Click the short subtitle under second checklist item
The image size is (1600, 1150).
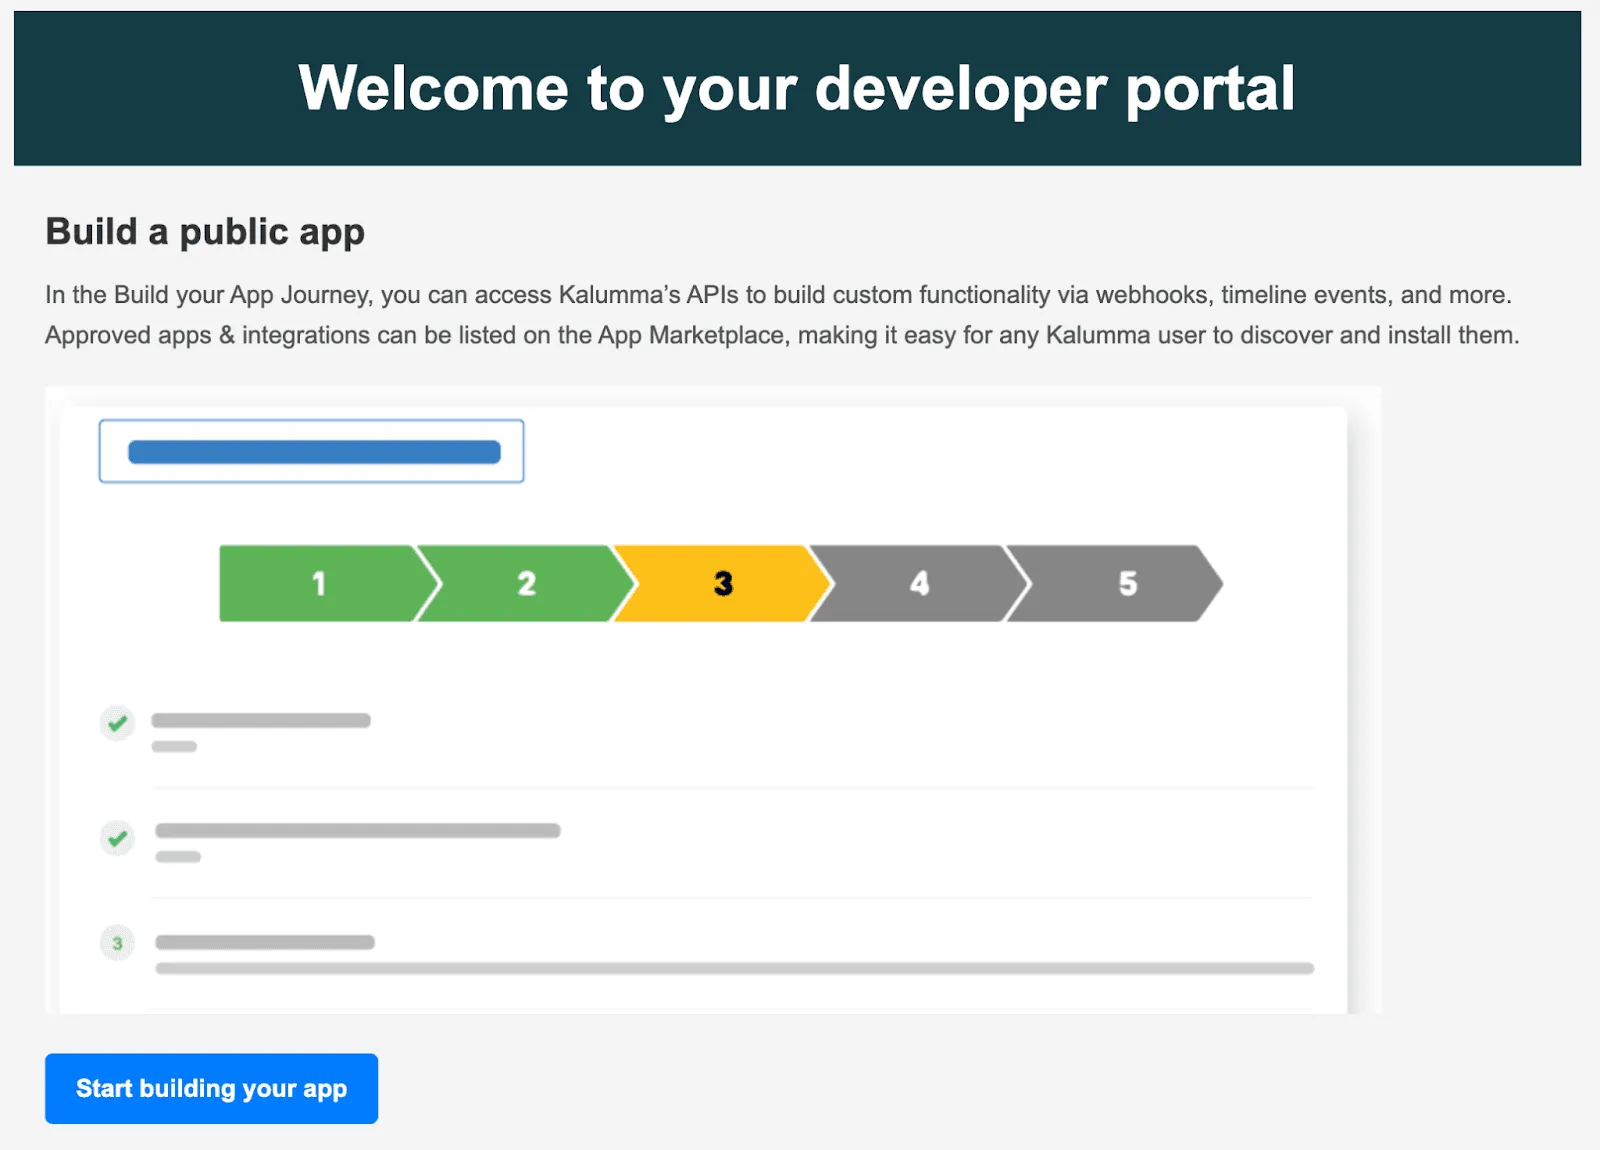[178, 856]
